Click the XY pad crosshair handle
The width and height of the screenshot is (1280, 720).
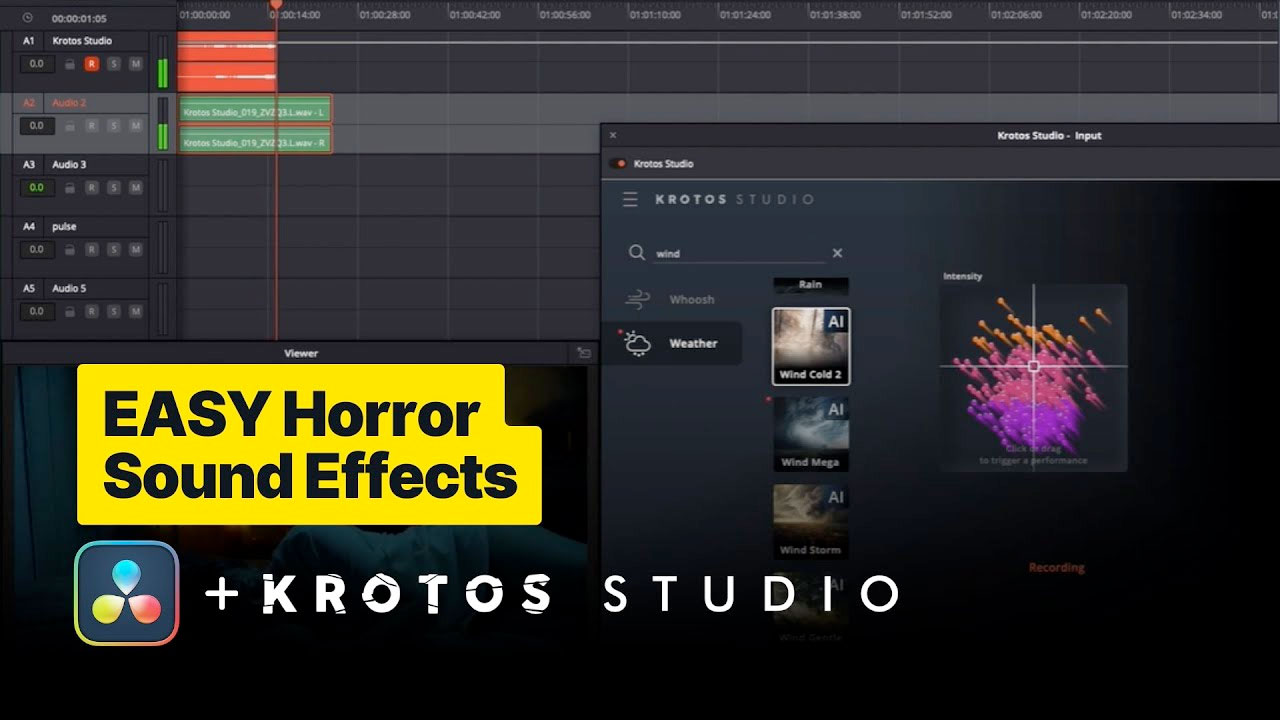1034,366
